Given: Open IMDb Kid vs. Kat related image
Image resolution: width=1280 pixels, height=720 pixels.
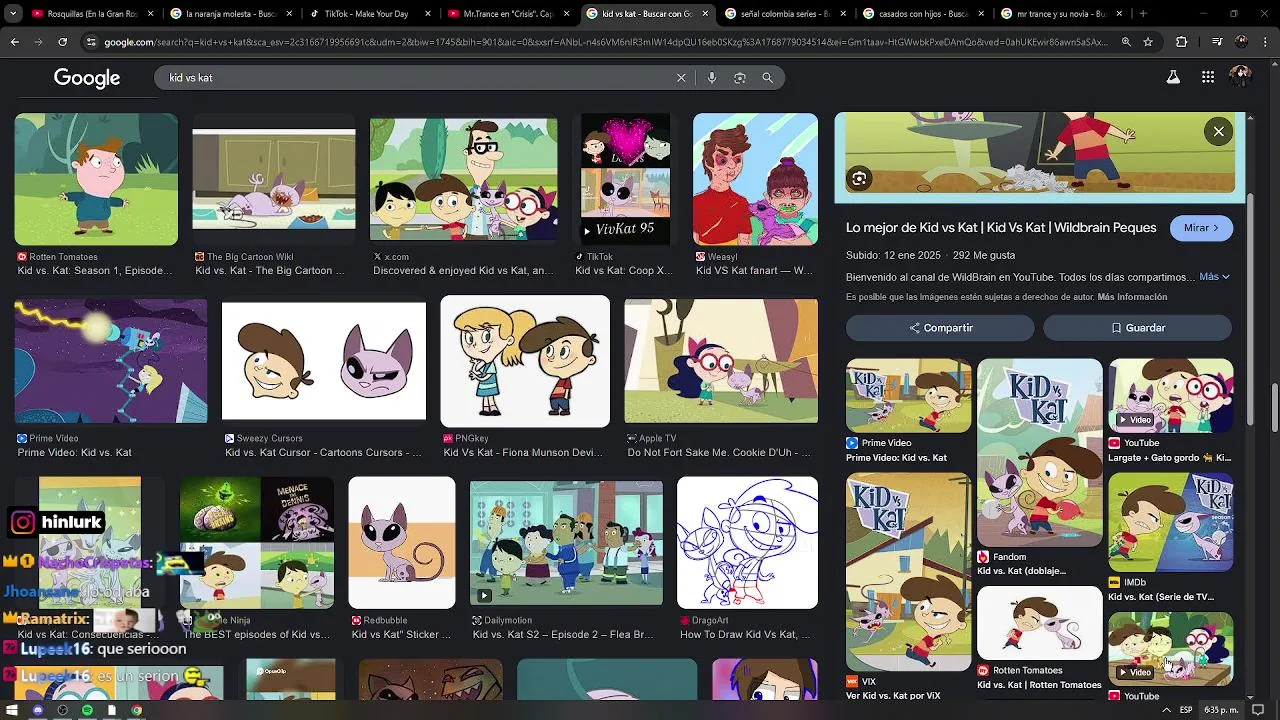Looking at the screenshot, I should click(1171, 522).
